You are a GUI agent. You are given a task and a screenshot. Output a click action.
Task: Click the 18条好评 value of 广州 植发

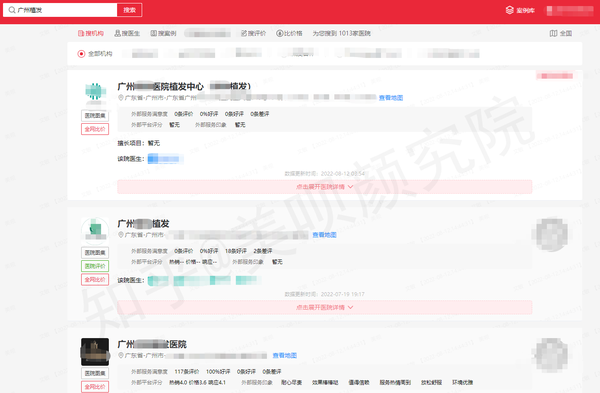click(236, 251)
